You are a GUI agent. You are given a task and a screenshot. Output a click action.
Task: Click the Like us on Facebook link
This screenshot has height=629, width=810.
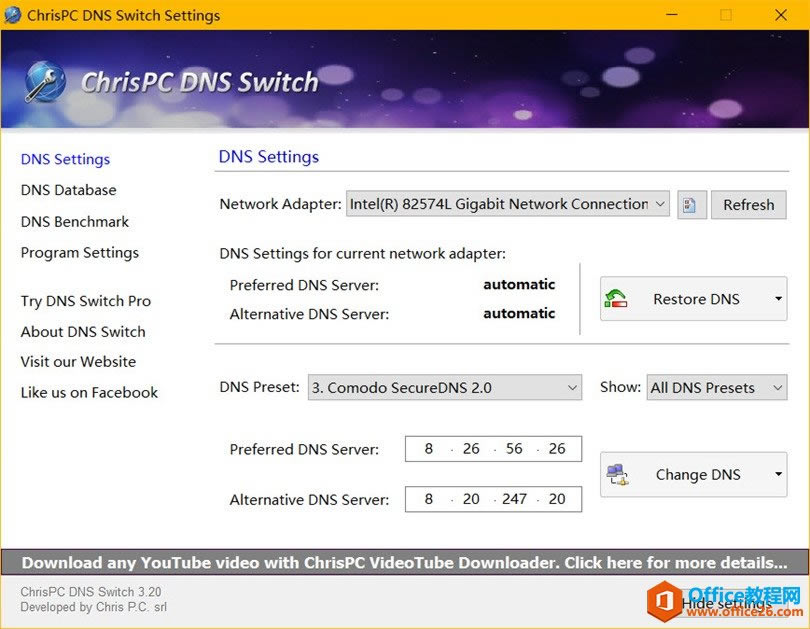89,392
